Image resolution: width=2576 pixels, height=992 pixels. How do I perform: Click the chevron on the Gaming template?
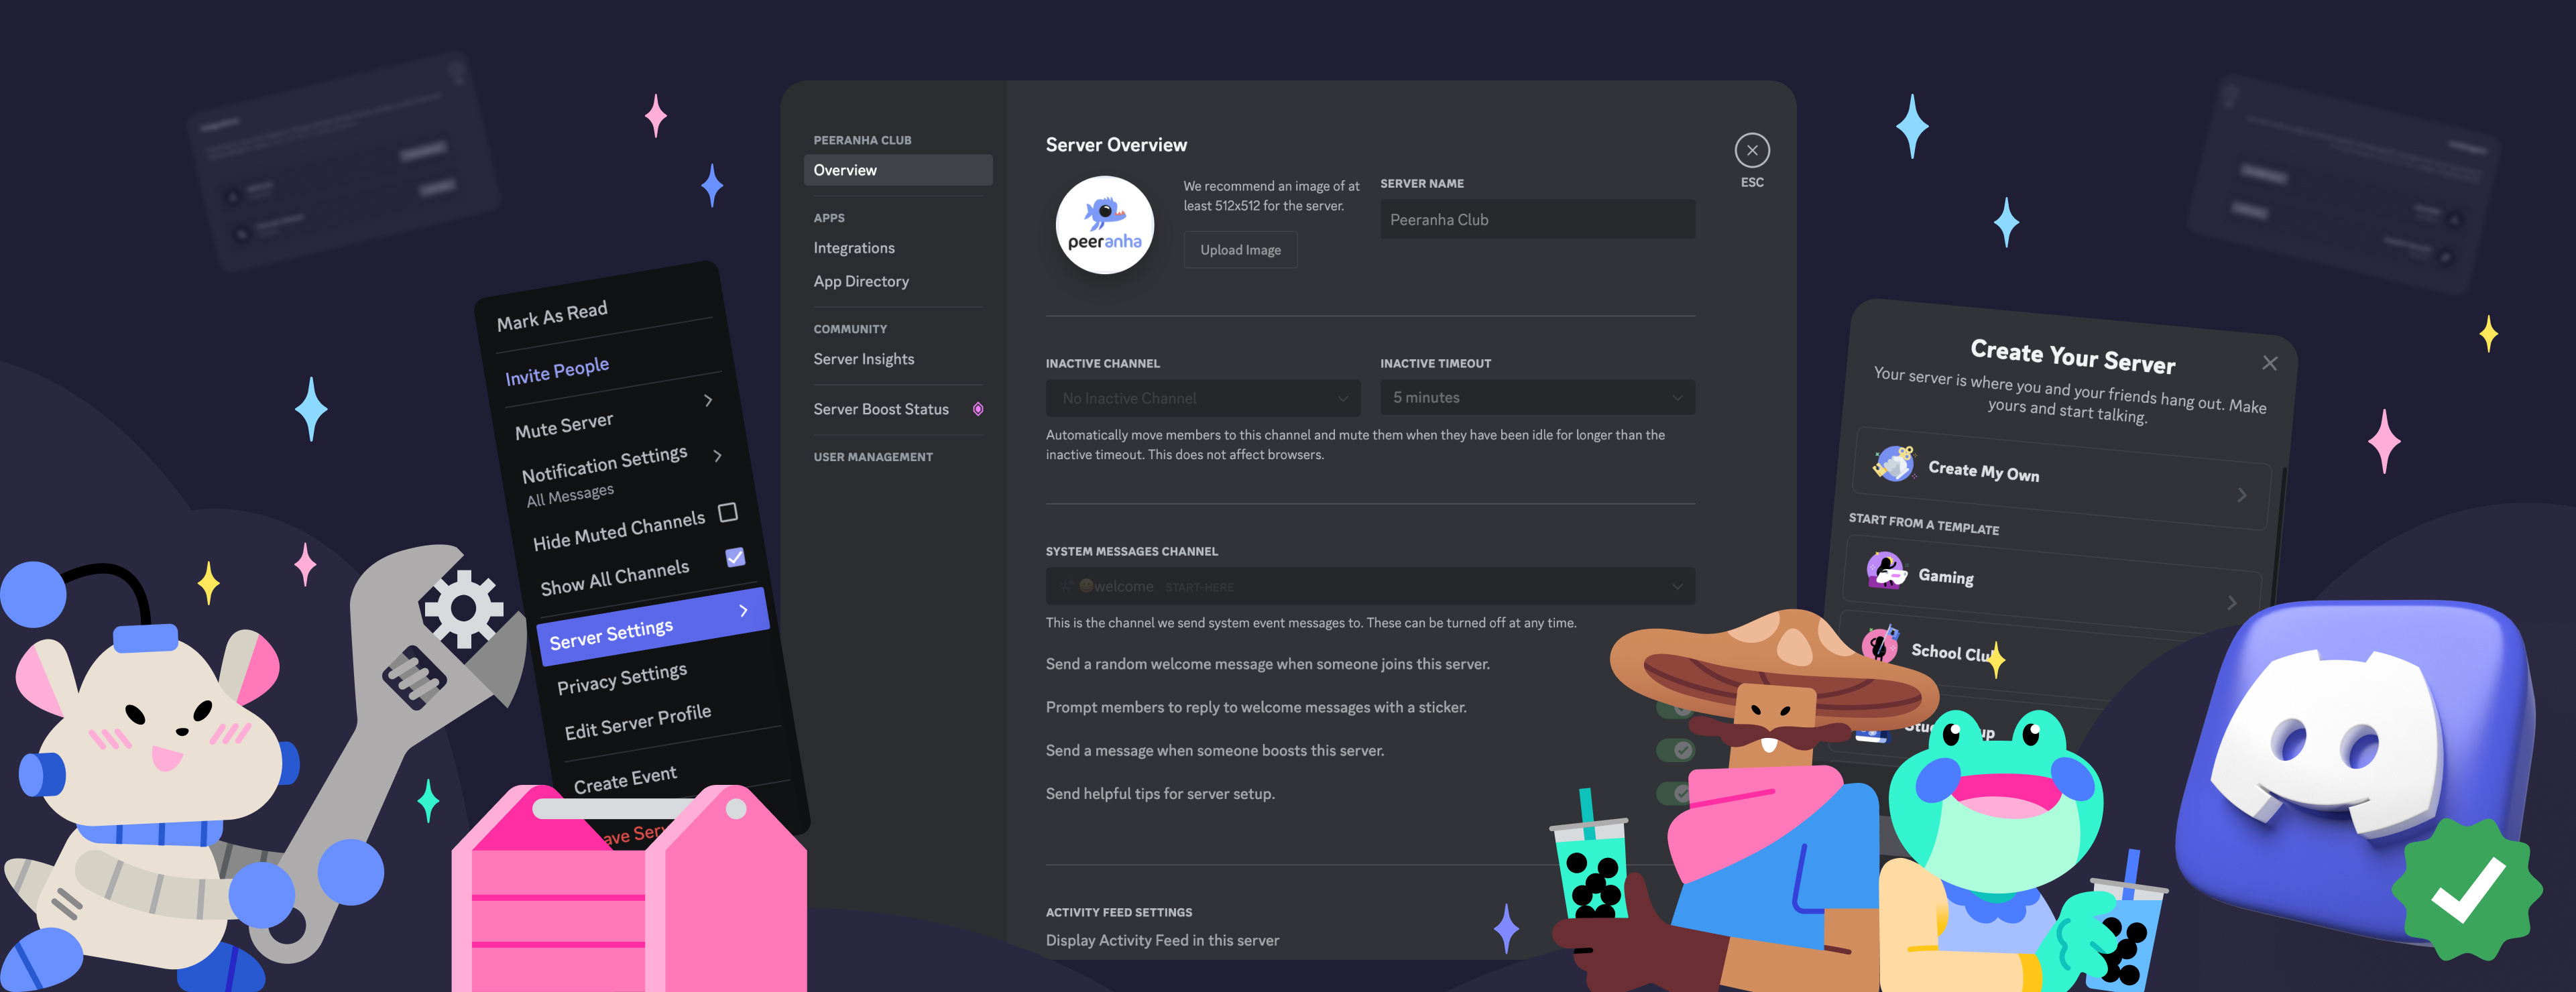click(2232, 602)
